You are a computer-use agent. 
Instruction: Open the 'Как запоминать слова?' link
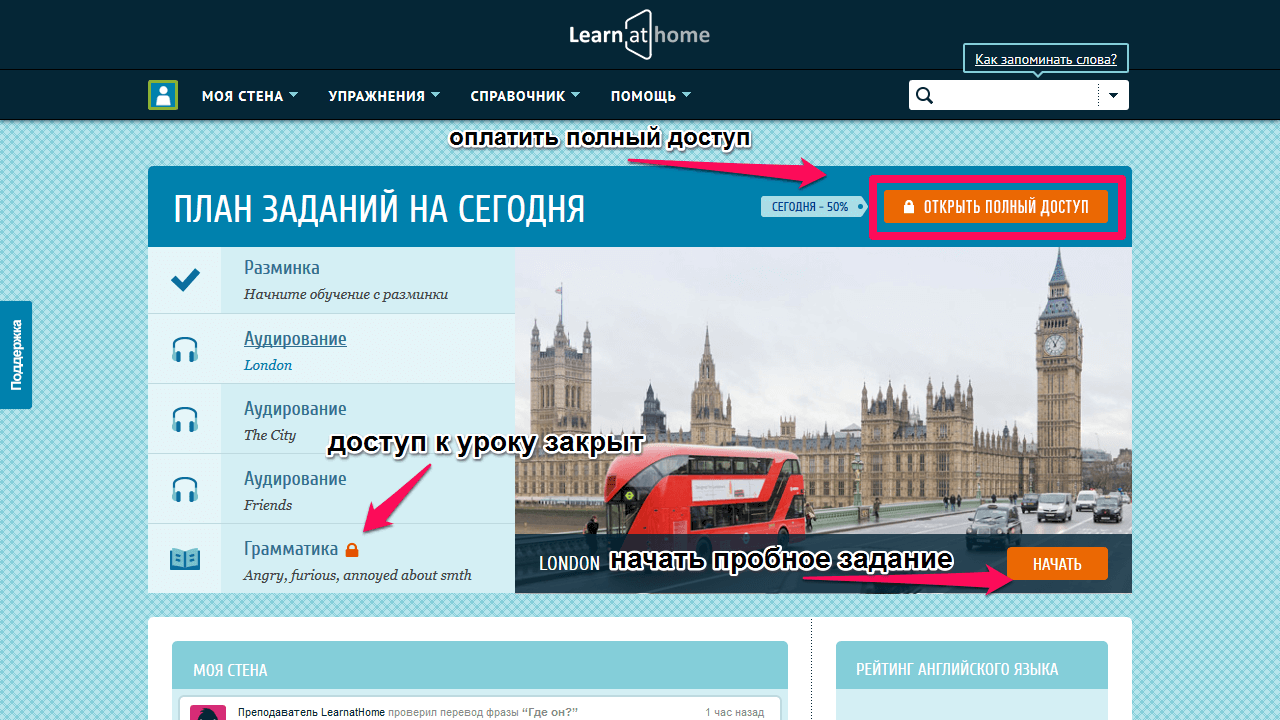tap(1046, 60)
